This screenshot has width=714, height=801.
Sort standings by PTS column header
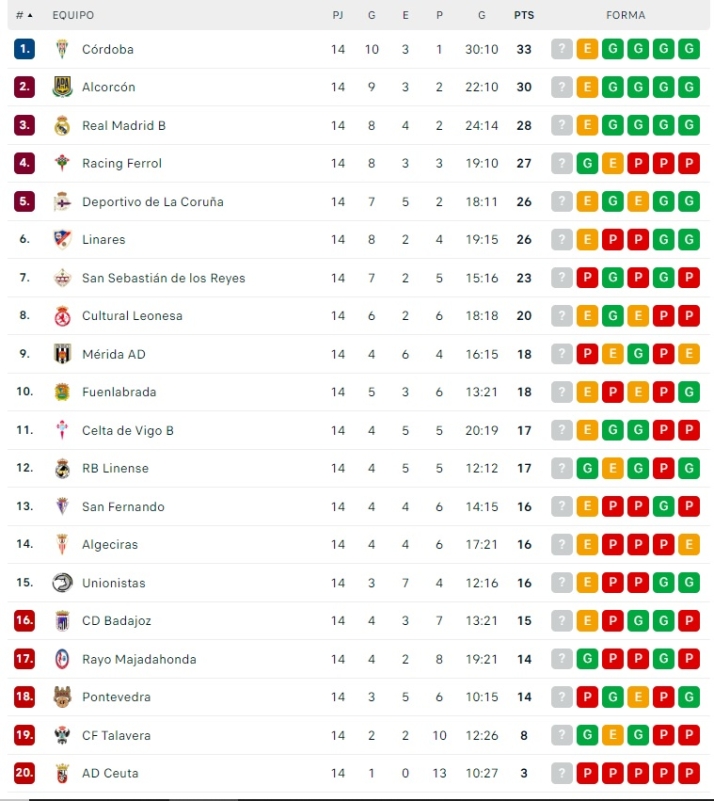(523, 15)
